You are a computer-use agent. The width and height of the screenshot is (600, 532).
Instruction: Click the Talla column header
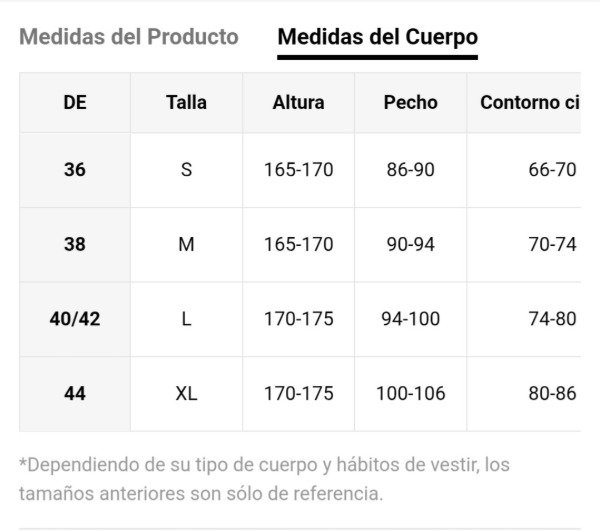[x=186, y=102]
